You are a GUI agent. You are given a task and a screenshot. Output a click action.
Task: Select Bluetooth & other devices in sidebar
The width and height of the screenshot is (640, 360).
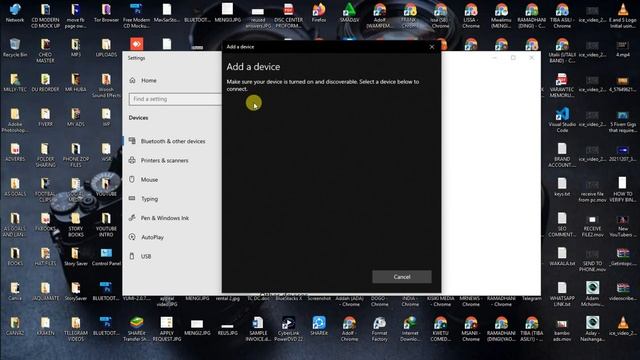pos(173,141)
